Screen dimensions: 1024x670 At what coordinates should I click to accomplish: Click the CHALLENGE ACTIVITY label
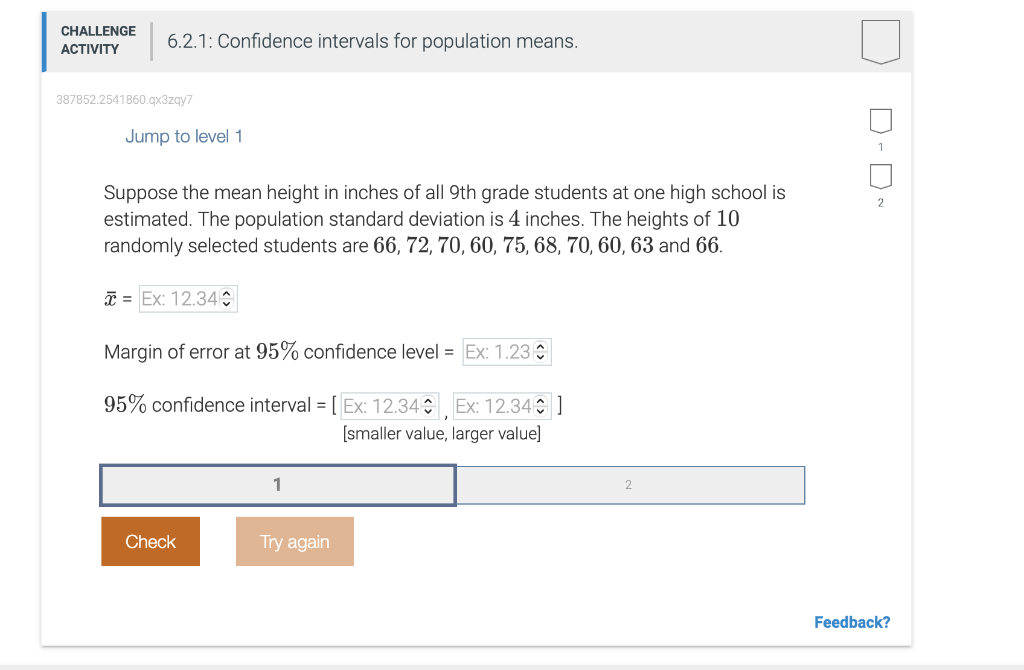click(x=97, y=39)
